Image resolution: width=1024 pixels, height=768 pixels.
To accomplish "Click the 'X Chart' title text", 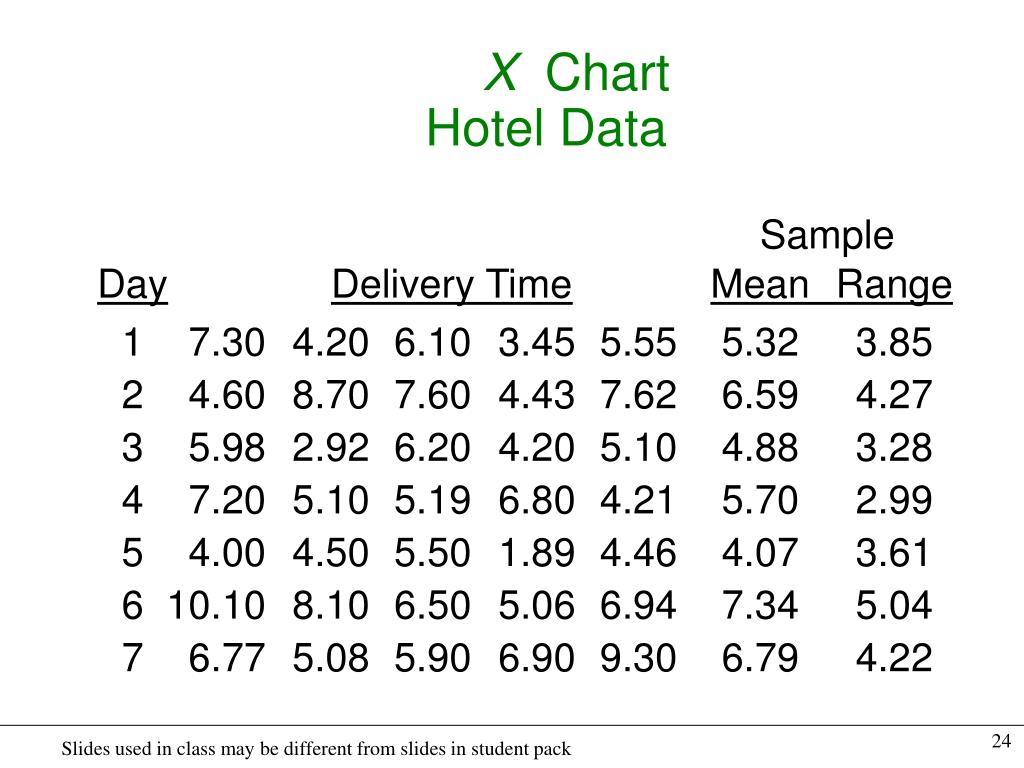I will [x=577, y=72].
